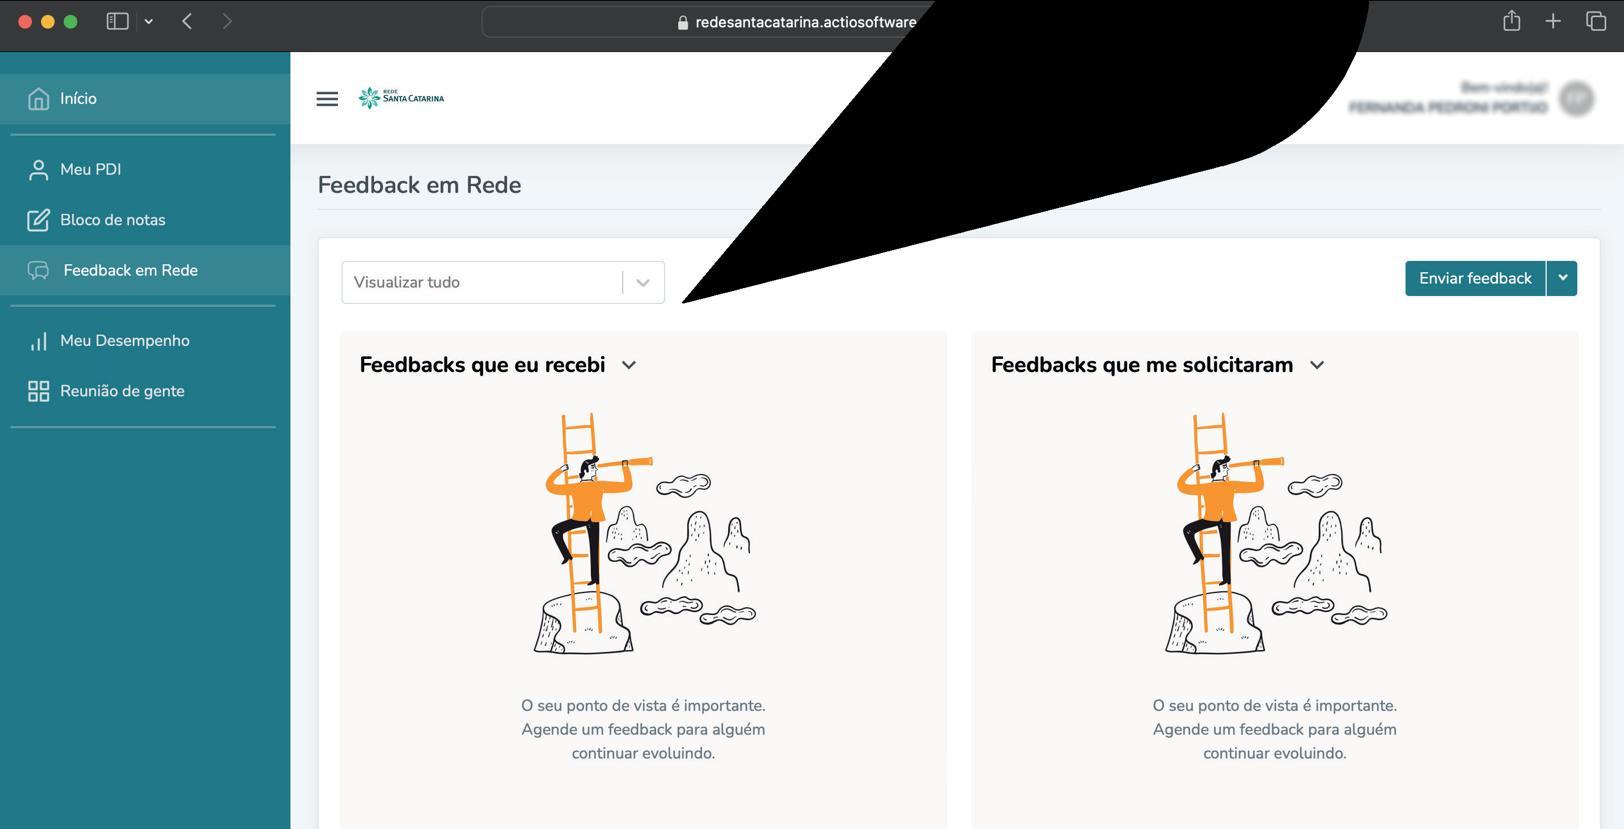Toggle the Safari sidebar button
The image size is (1624, 829).
tap(118, 21)
